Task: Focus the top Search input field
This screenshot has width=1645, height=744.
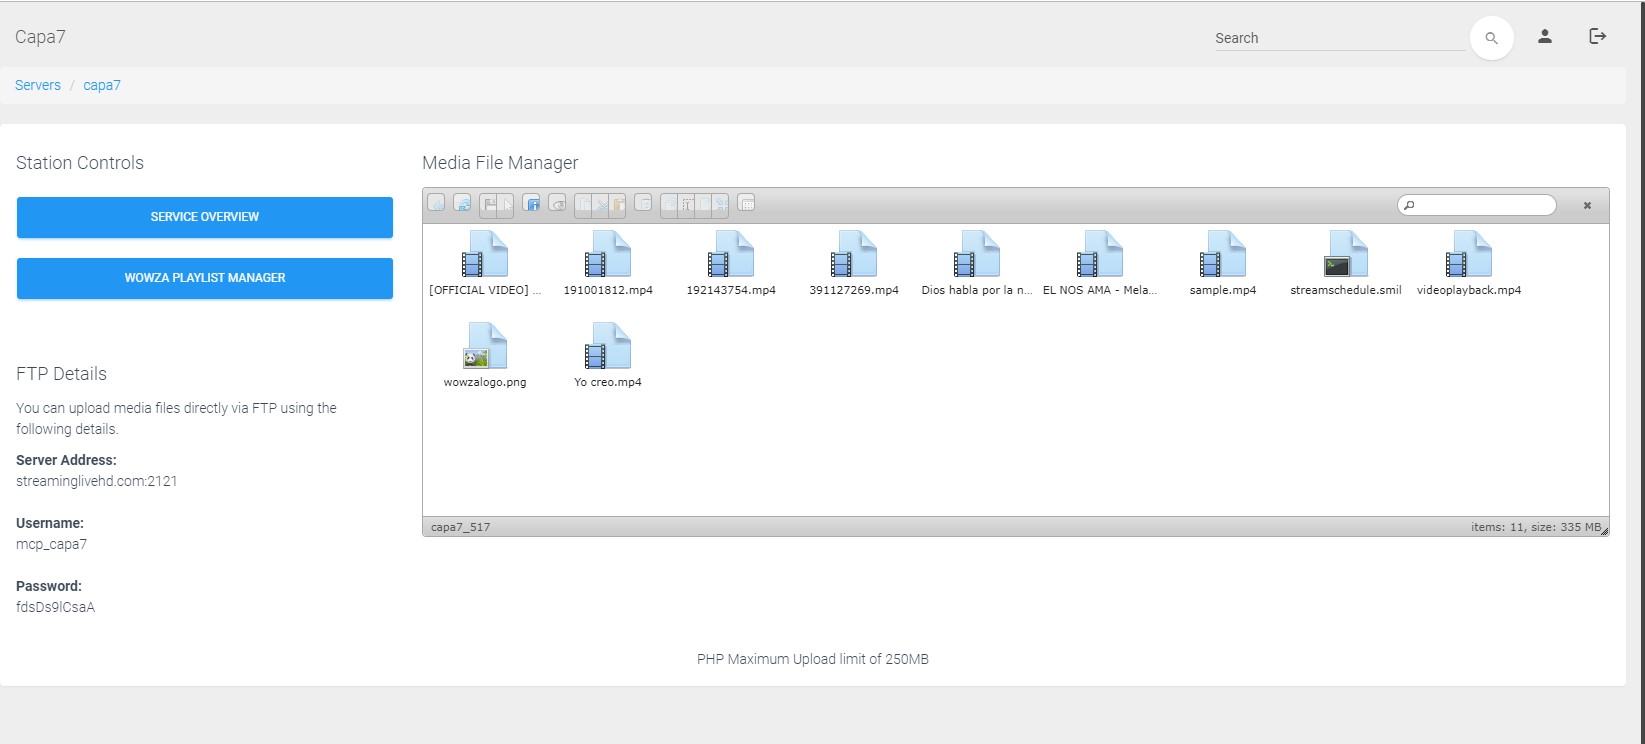Action: coord(1338,38)
